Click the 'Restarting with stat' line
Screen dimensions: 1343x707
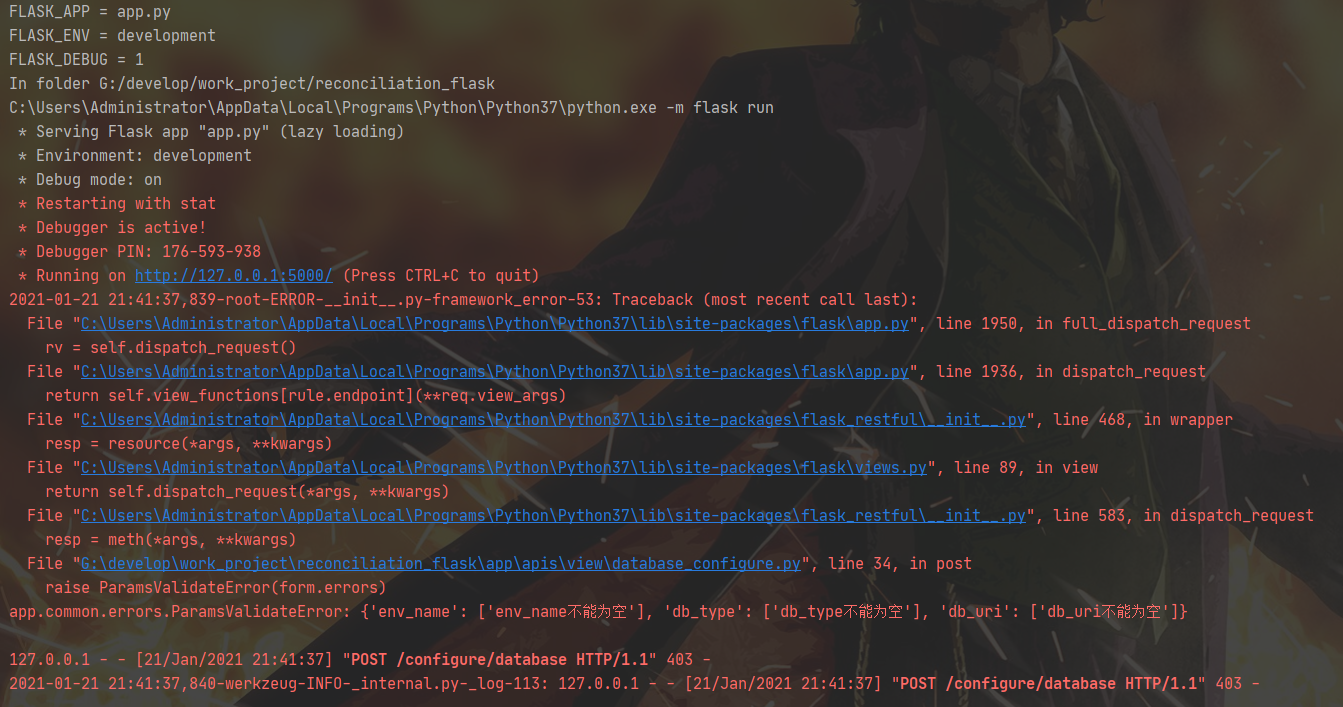tap(117, 204)
